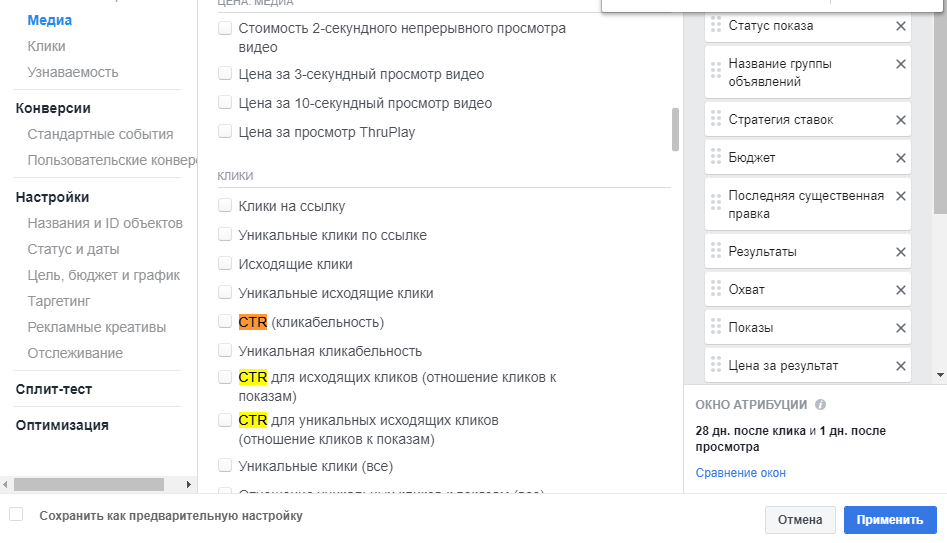
Task: Remove the Статус показа column
Action: click(x=901, y=26)
